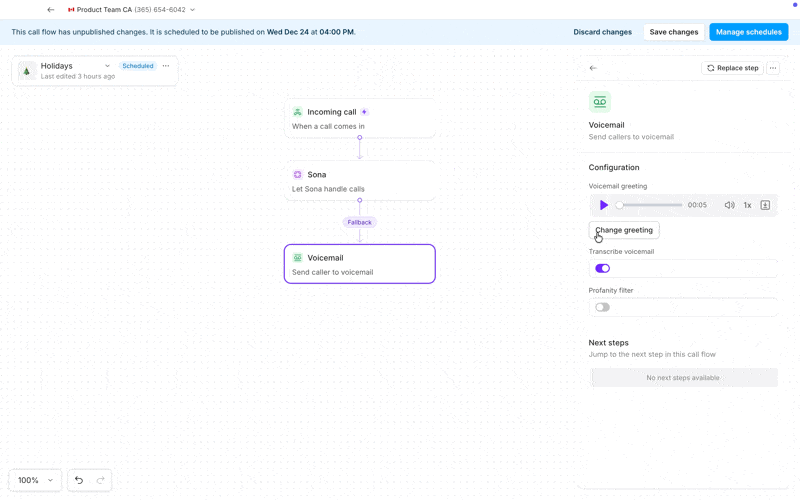Image resolution: width=800 pixels, height=500 pixels.
Task: Click the large Voicemail icon in panel
Action: coord(600,102)
